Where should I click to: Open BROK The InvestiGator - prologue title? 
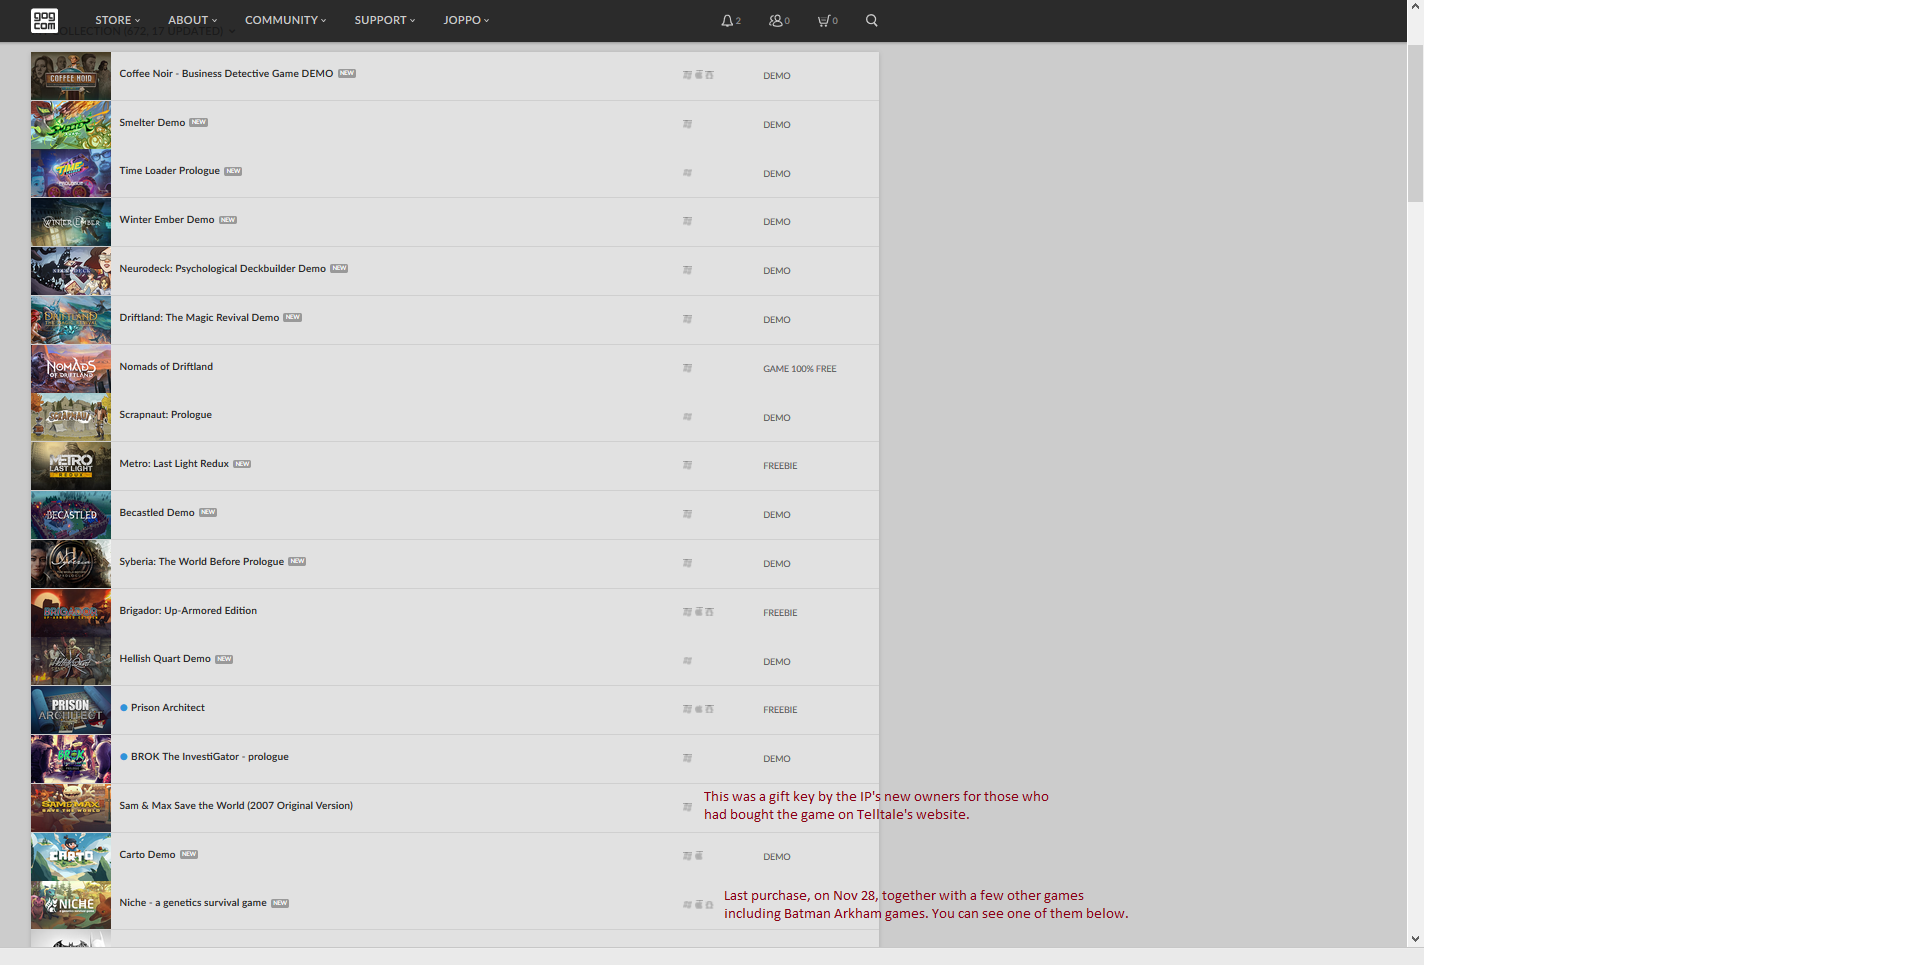pos(209,757)
